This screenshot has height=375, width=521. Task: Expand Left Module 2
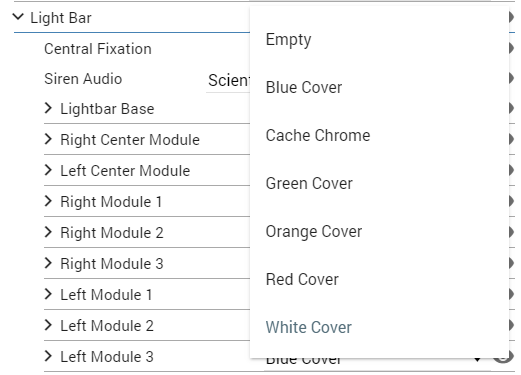(x=48, y=325)
